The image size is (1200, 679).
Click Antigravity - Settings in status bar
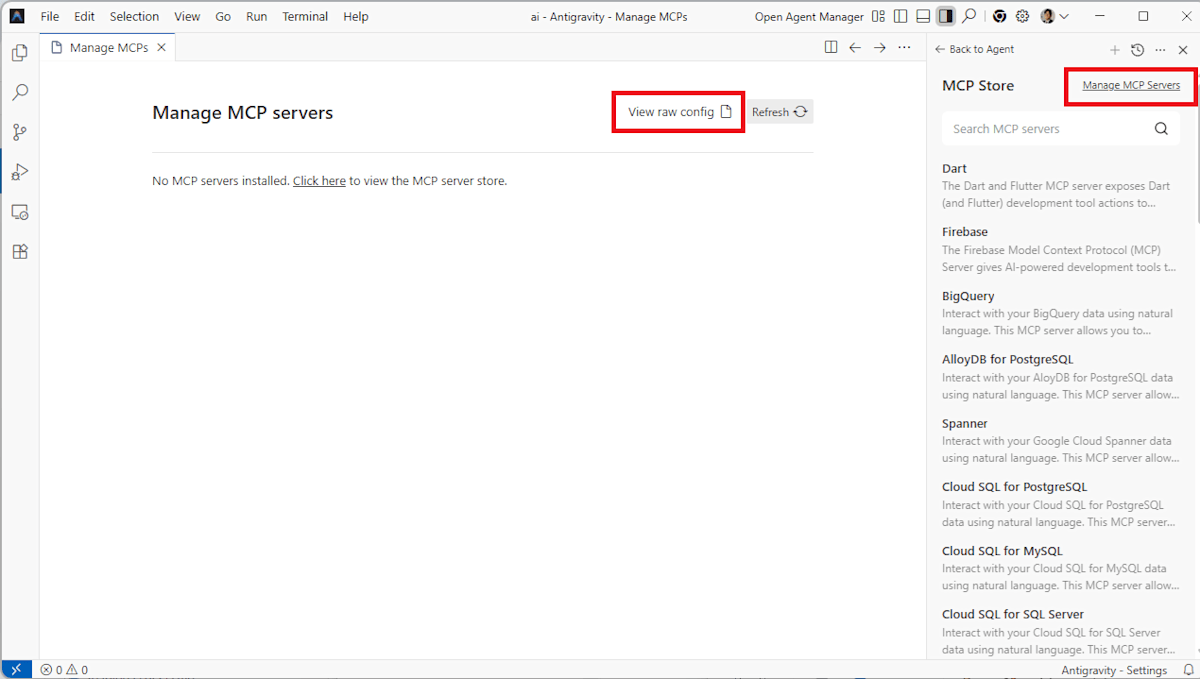1114,670
